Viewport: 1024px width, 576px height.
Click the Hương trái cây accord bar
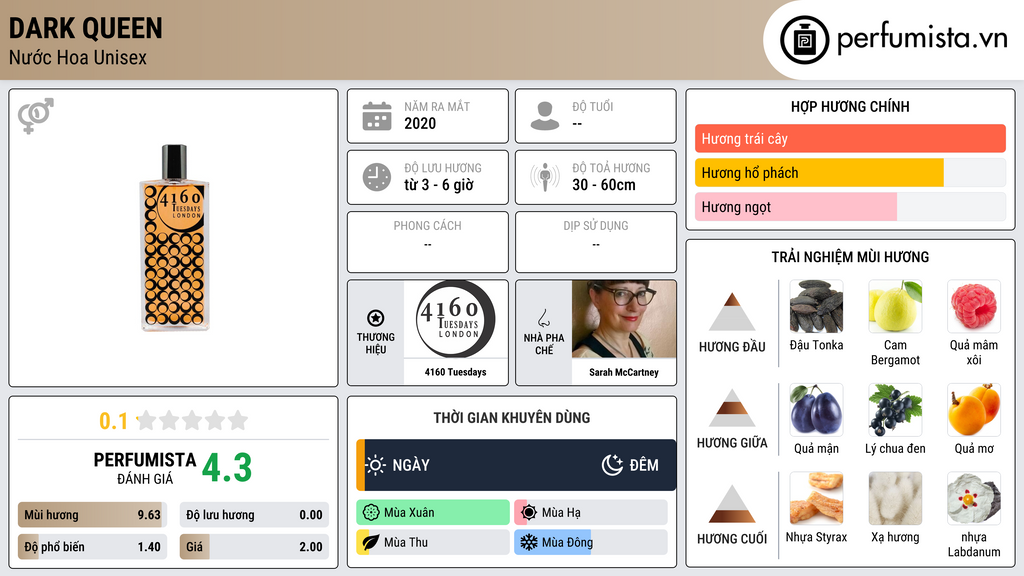click(850, 138)
